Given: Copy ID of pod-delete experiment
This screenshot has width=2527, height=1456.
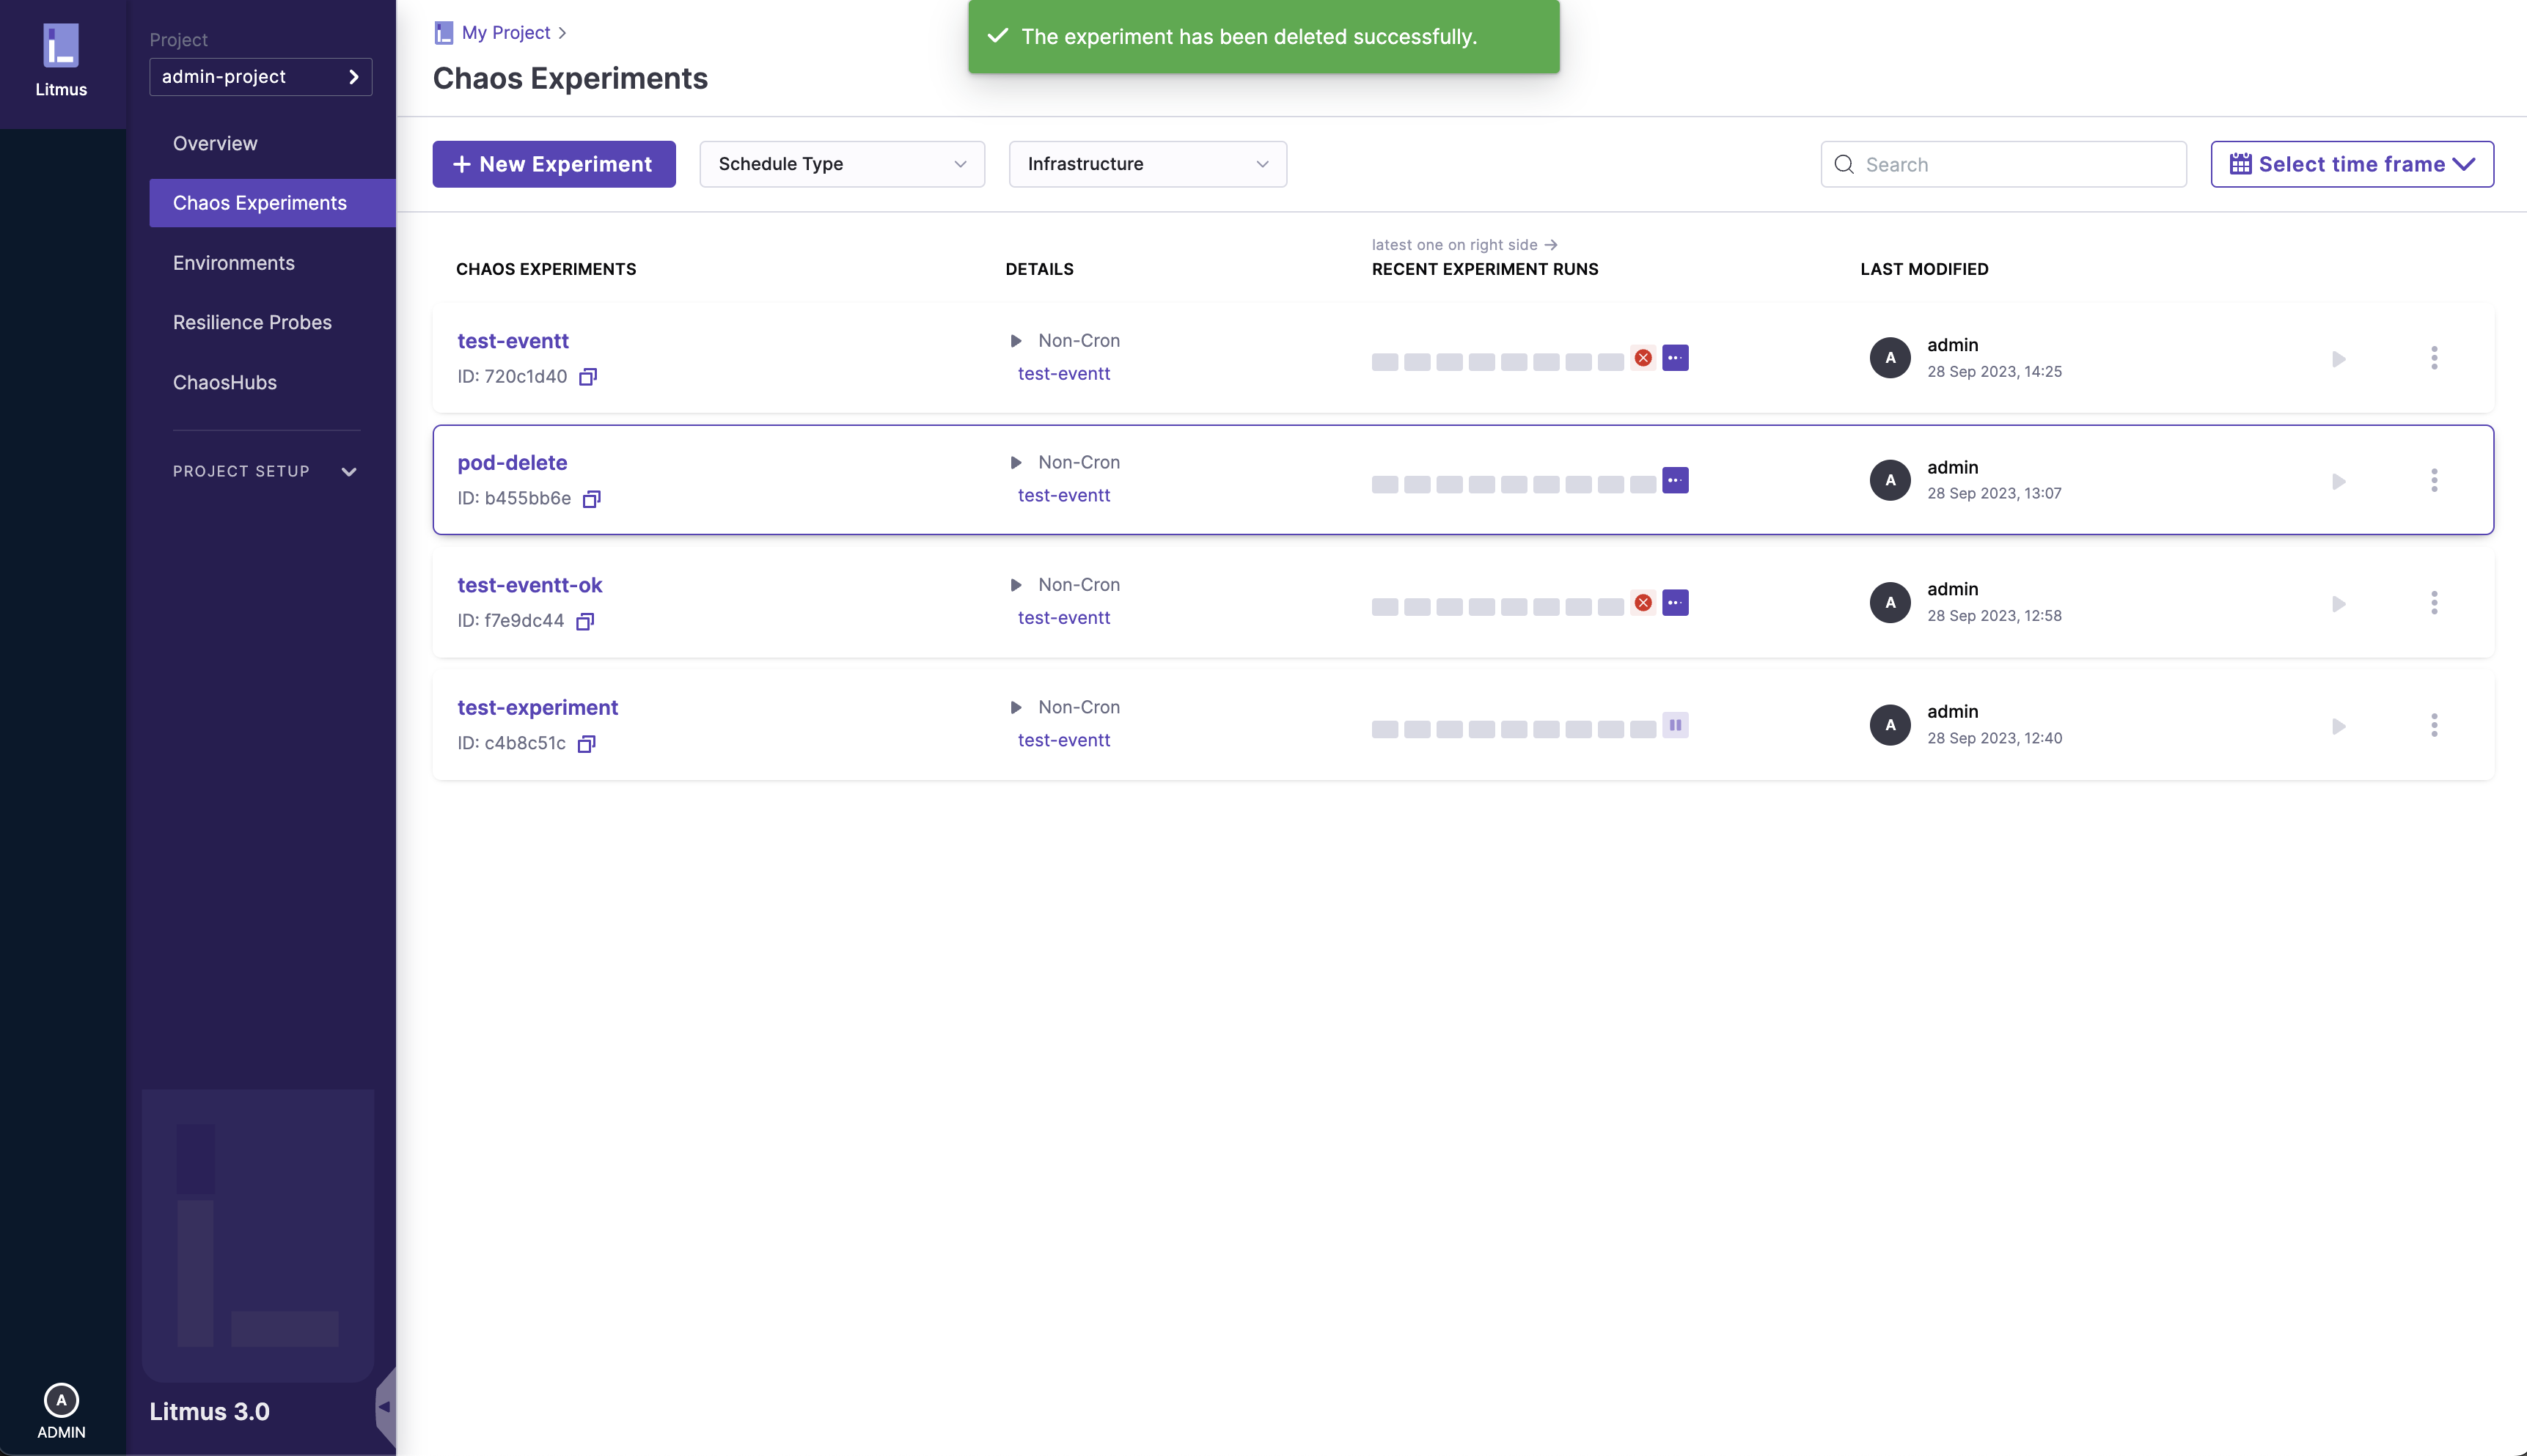Looking at the screenshot, I should click(x=592, y=499).
